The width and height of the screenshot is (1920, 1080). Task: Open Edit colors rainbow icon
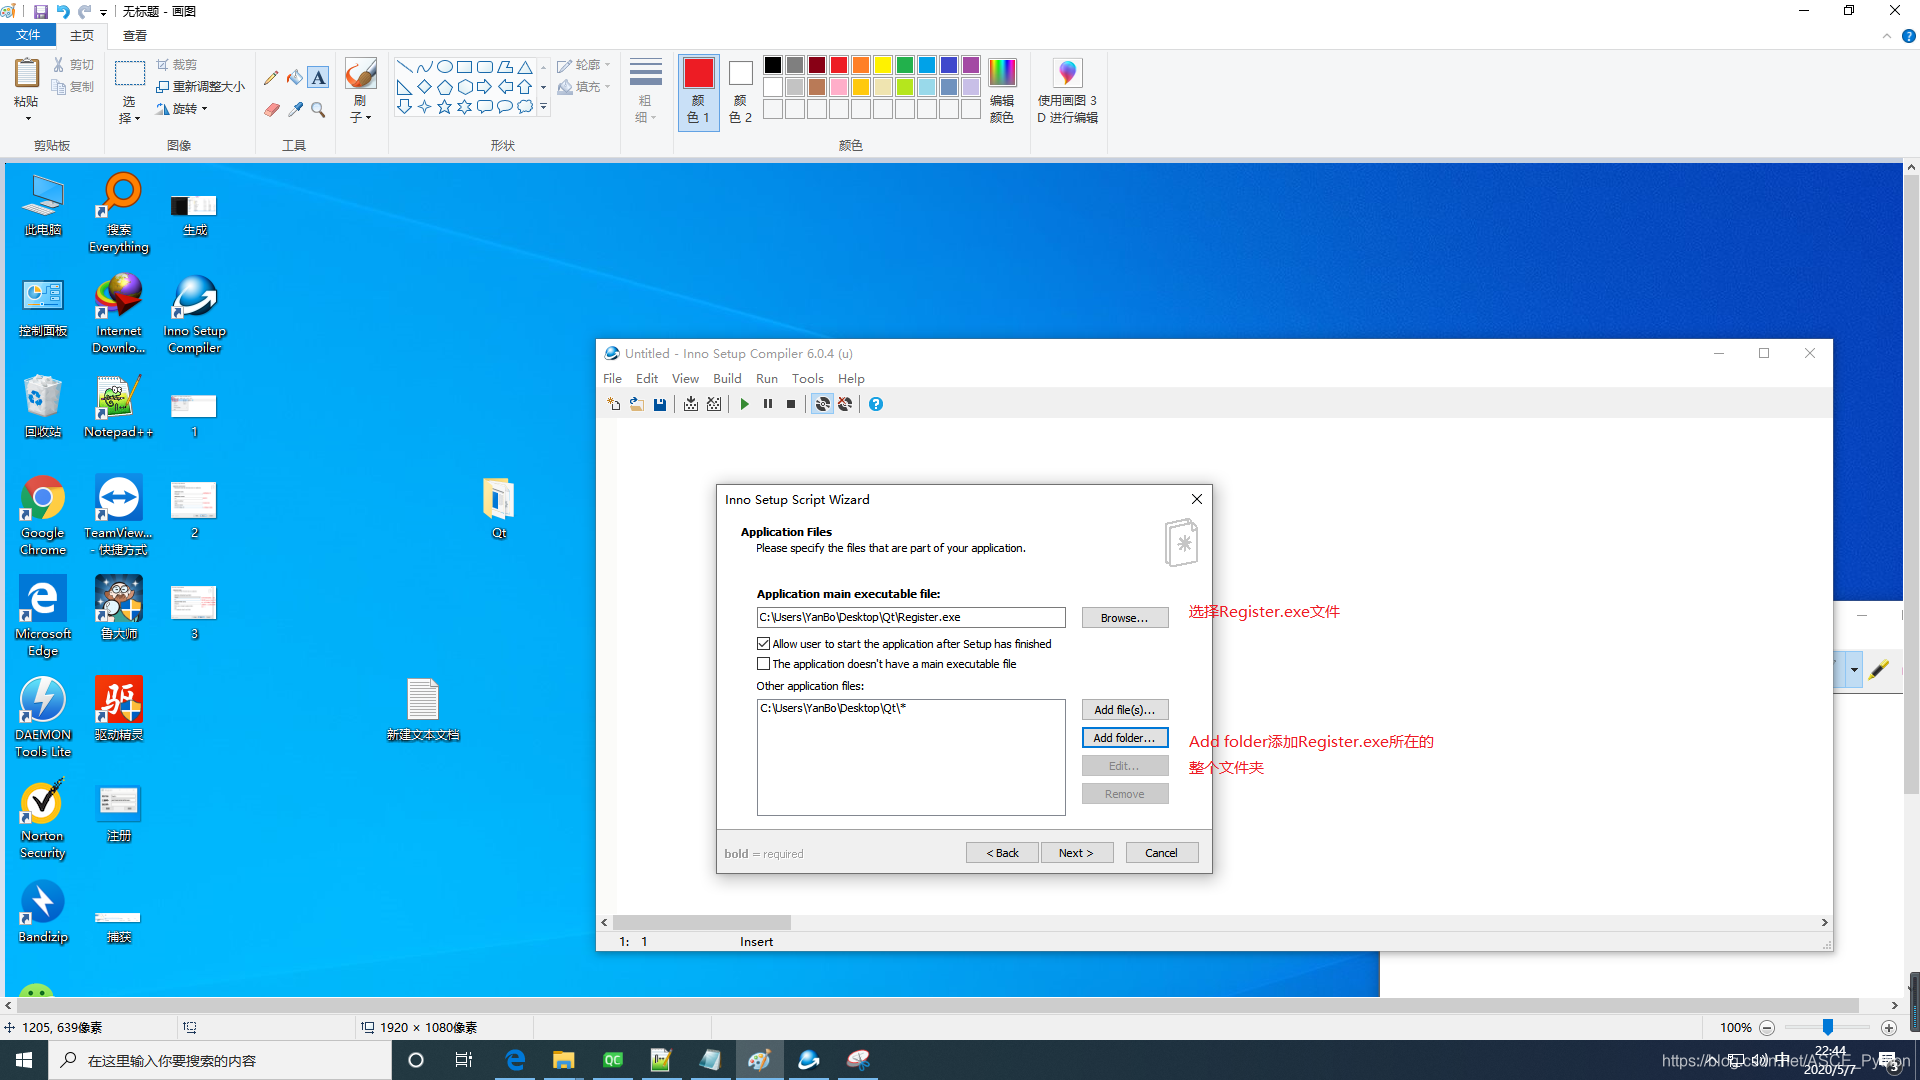(x=1001, y=73)
